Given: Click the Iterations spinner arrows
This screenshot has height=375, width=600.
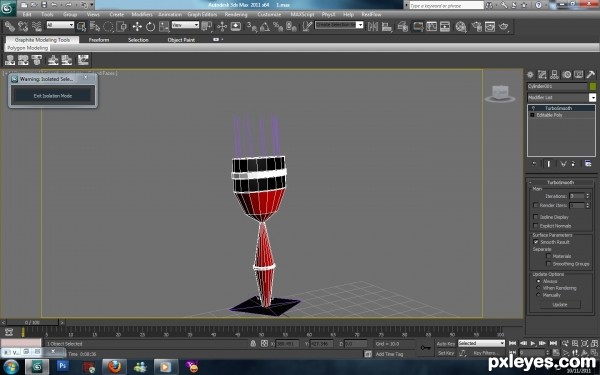Looking at the screenshot, I should [x=588, y=196].
